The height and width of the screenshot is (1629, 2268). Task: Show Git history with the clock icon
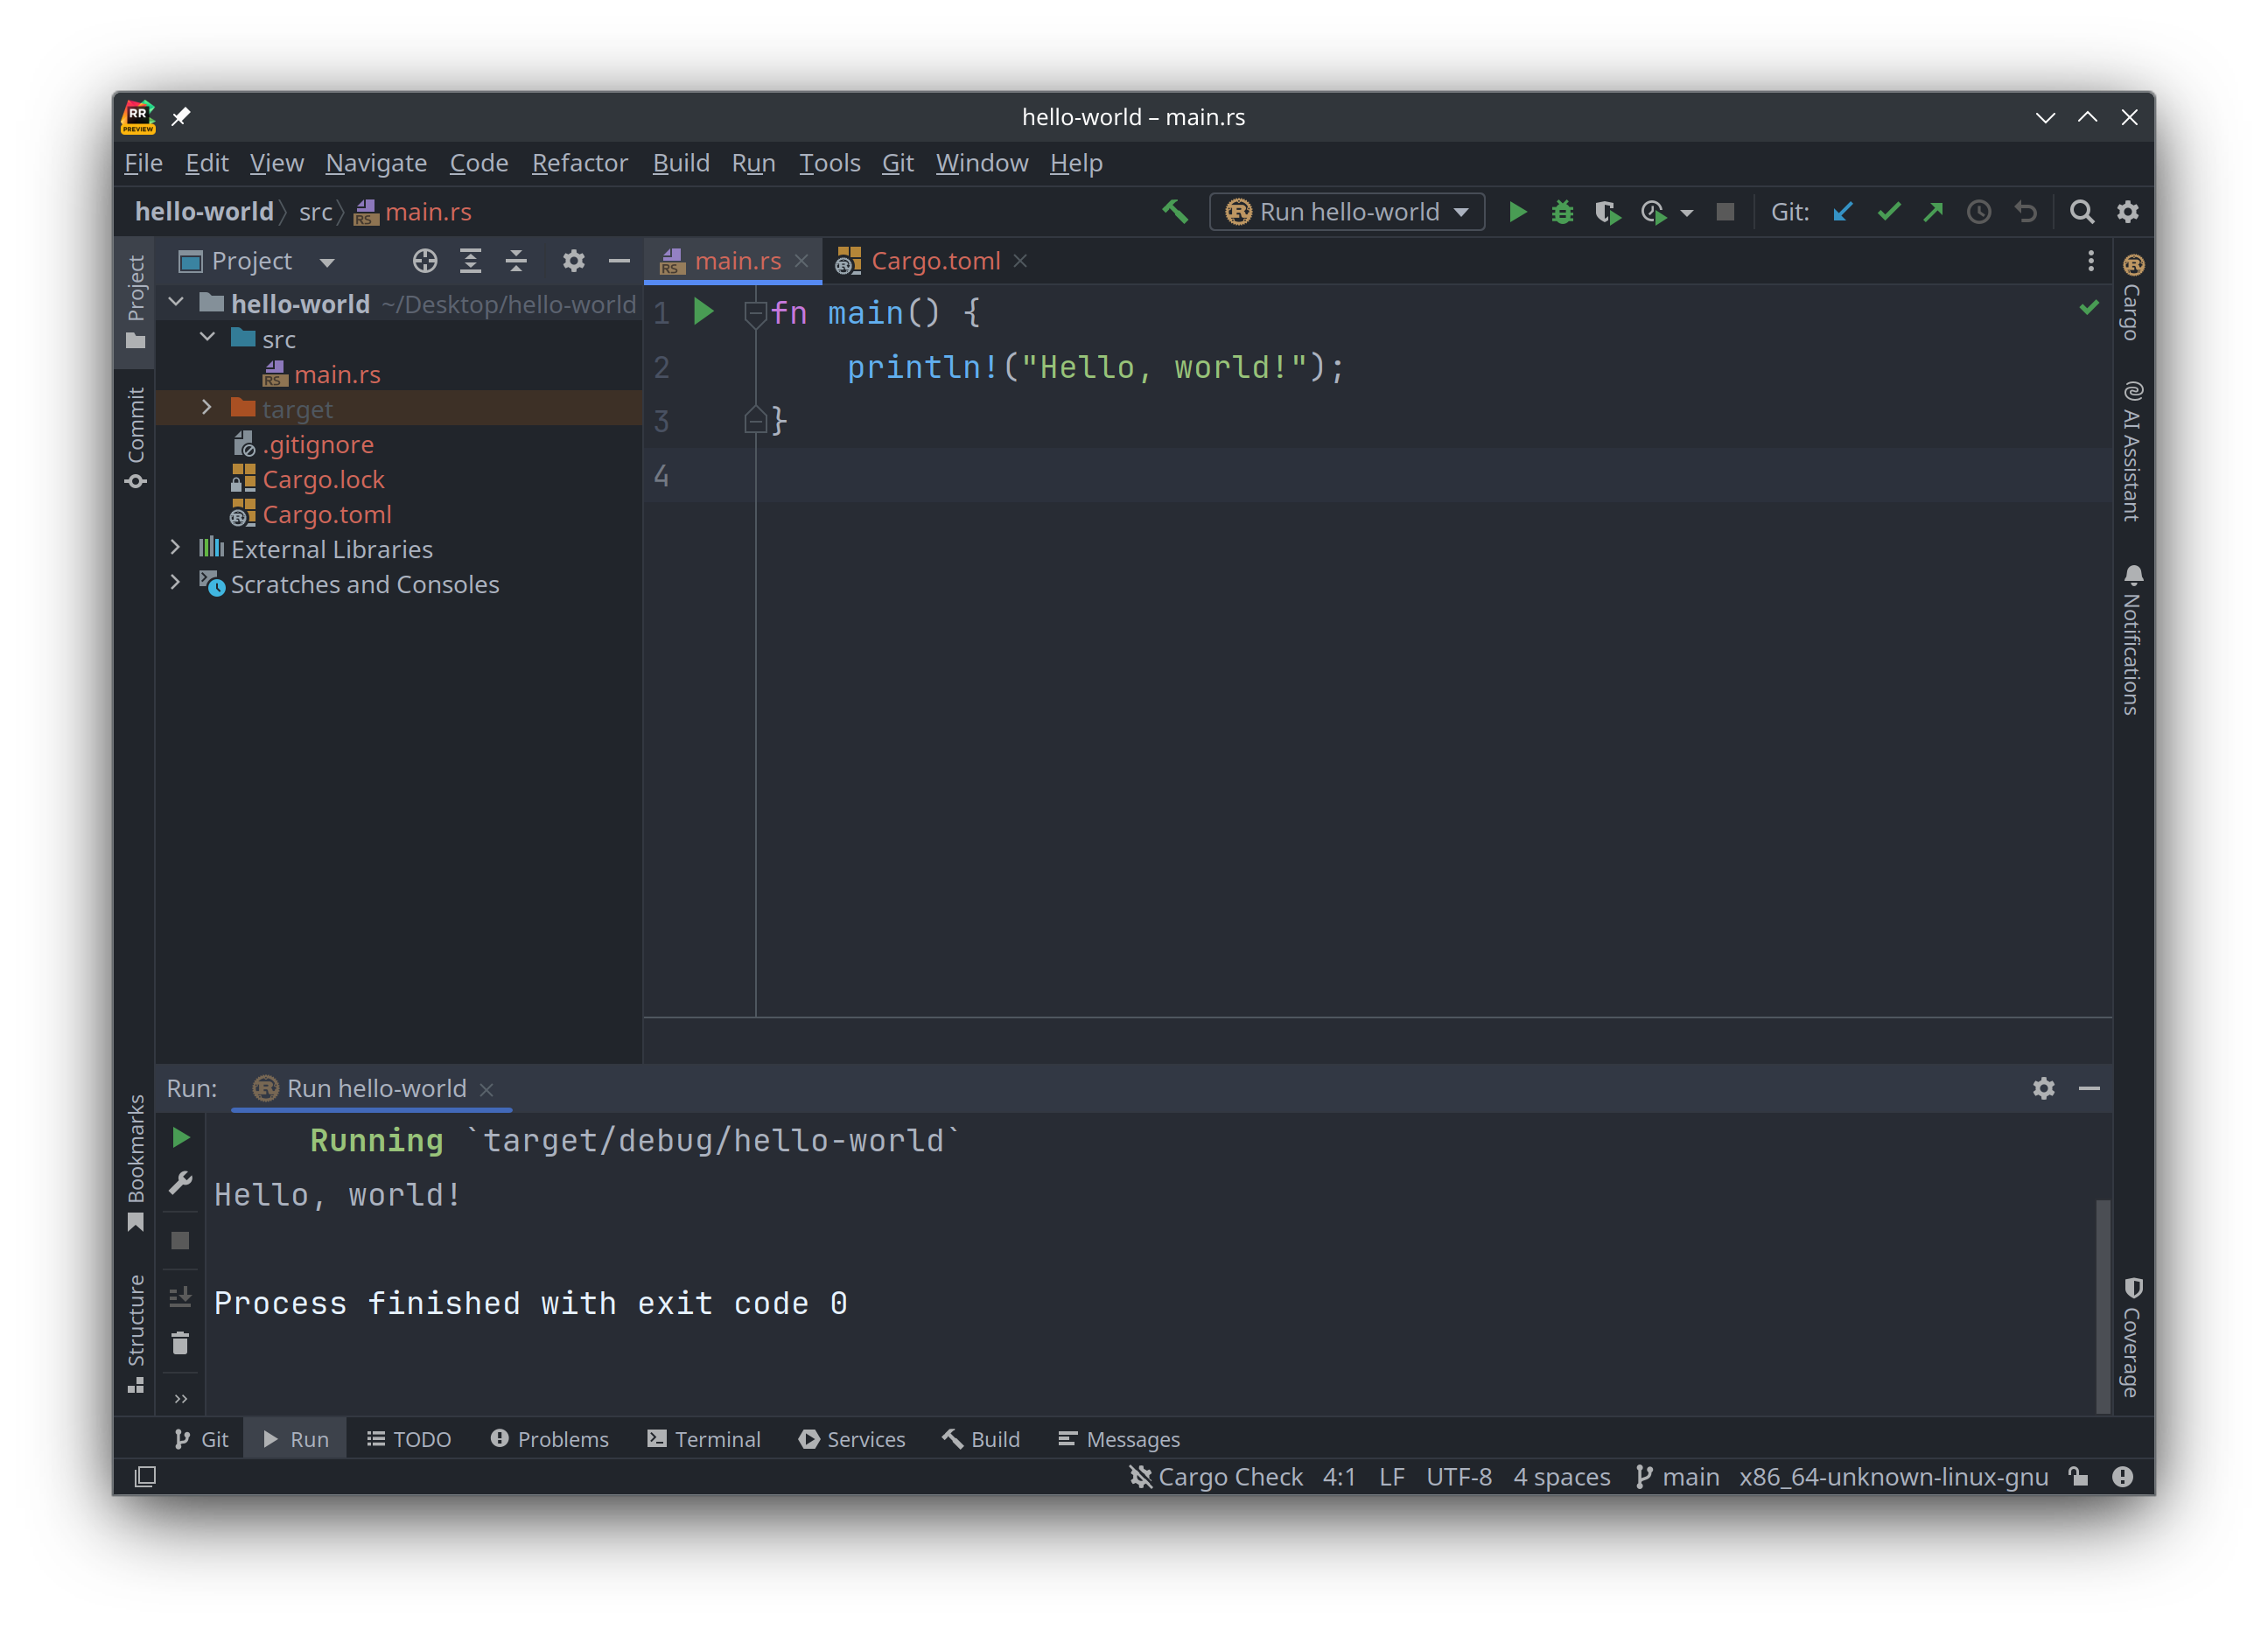[1979, 212]
